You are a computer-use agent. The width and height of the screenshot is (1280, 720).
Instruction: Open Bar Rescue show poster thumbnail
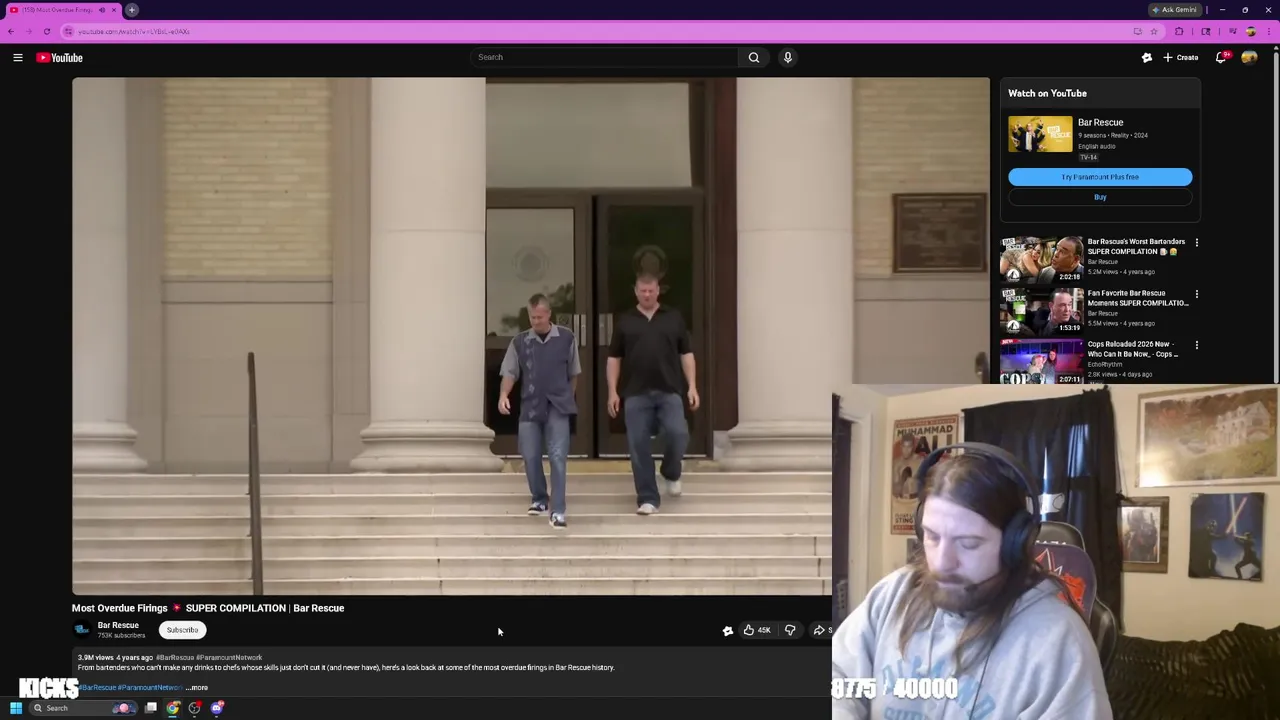pos(1040,134)
